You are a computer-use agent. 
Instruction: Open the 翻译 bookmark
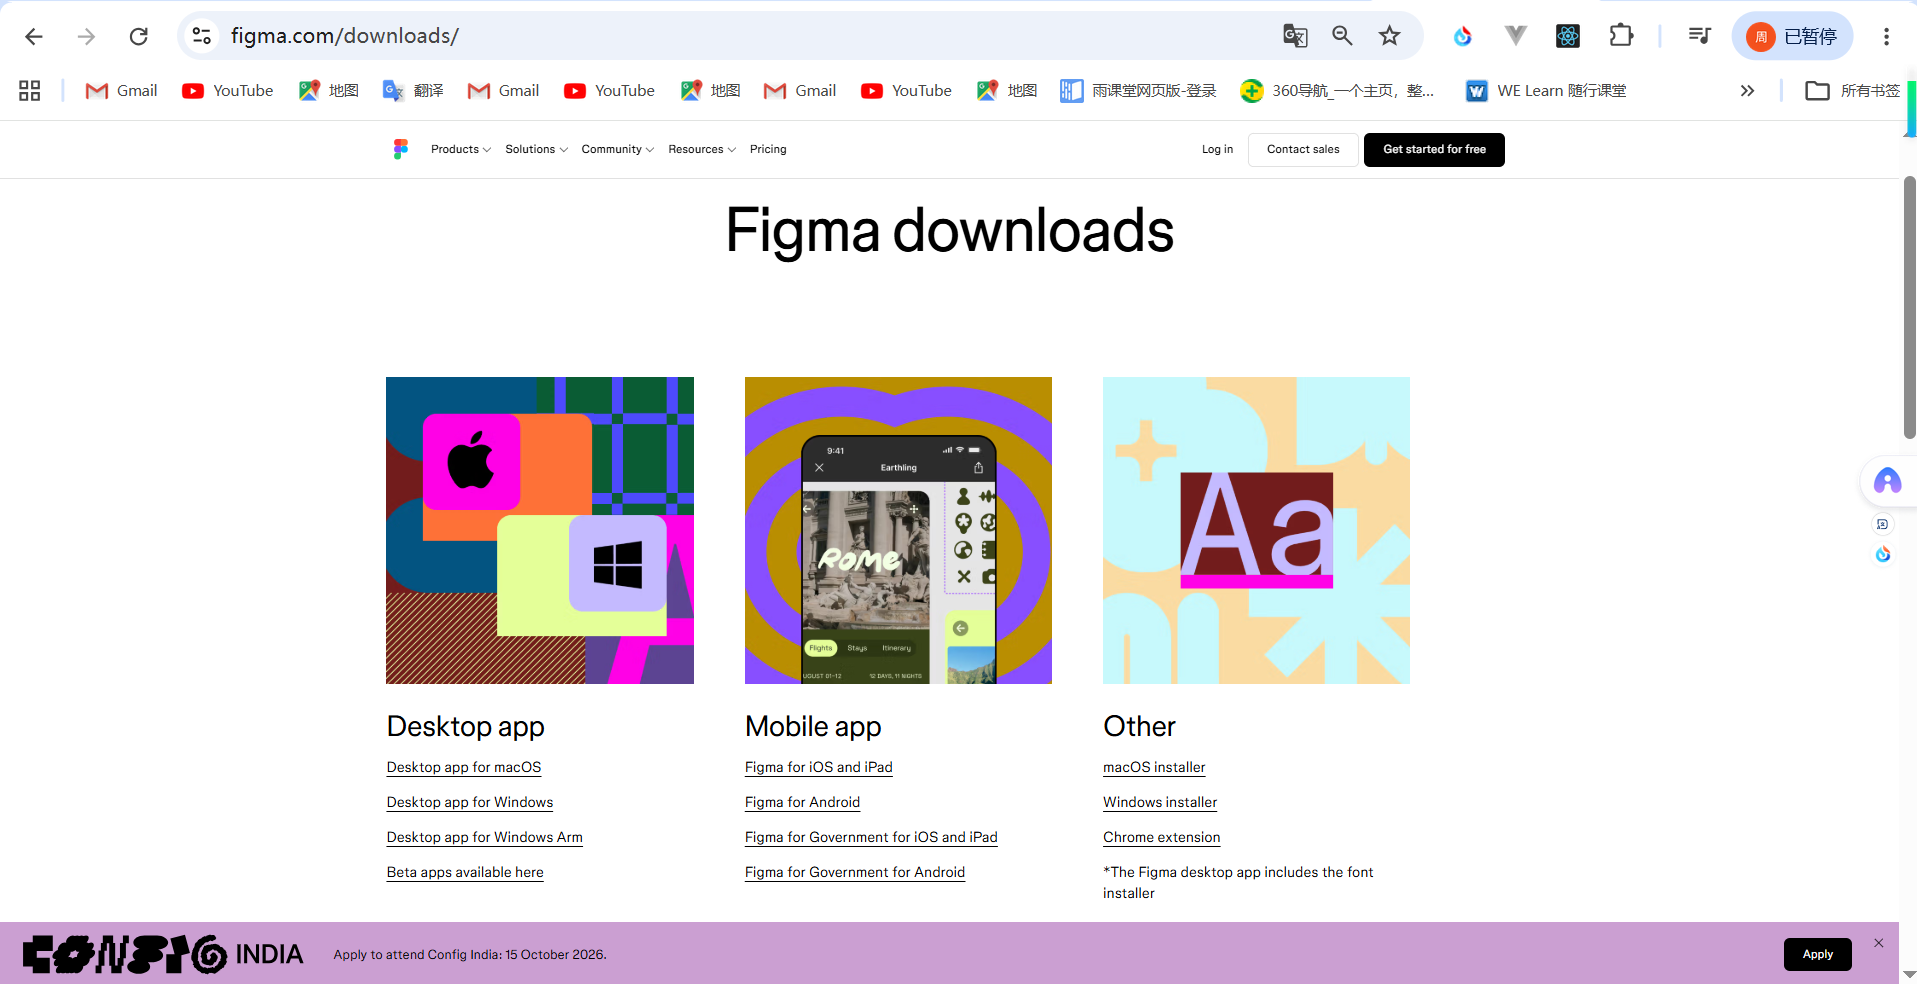click(x=413, y=91)
